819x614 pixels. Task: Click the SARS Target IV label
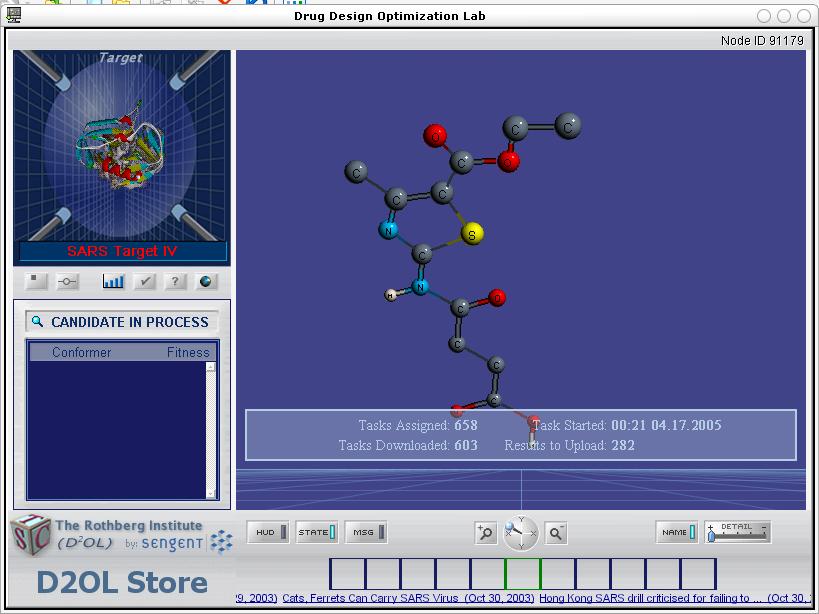122,251
